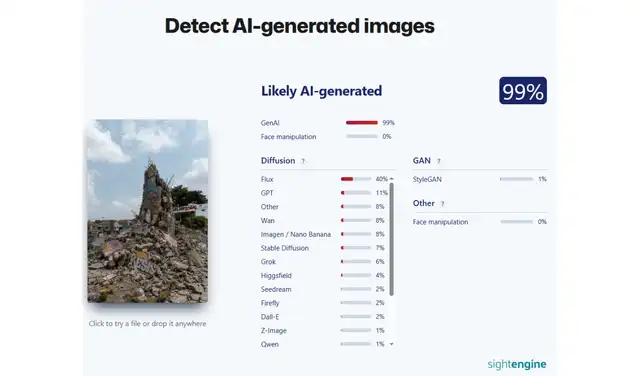
Task: Click the GenAI 99% progress bar
Action: (362, 122)
